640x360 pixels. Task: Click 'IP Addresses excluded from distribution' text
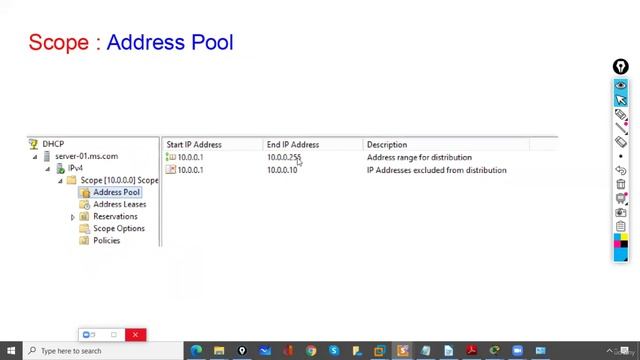coord(436,170)
